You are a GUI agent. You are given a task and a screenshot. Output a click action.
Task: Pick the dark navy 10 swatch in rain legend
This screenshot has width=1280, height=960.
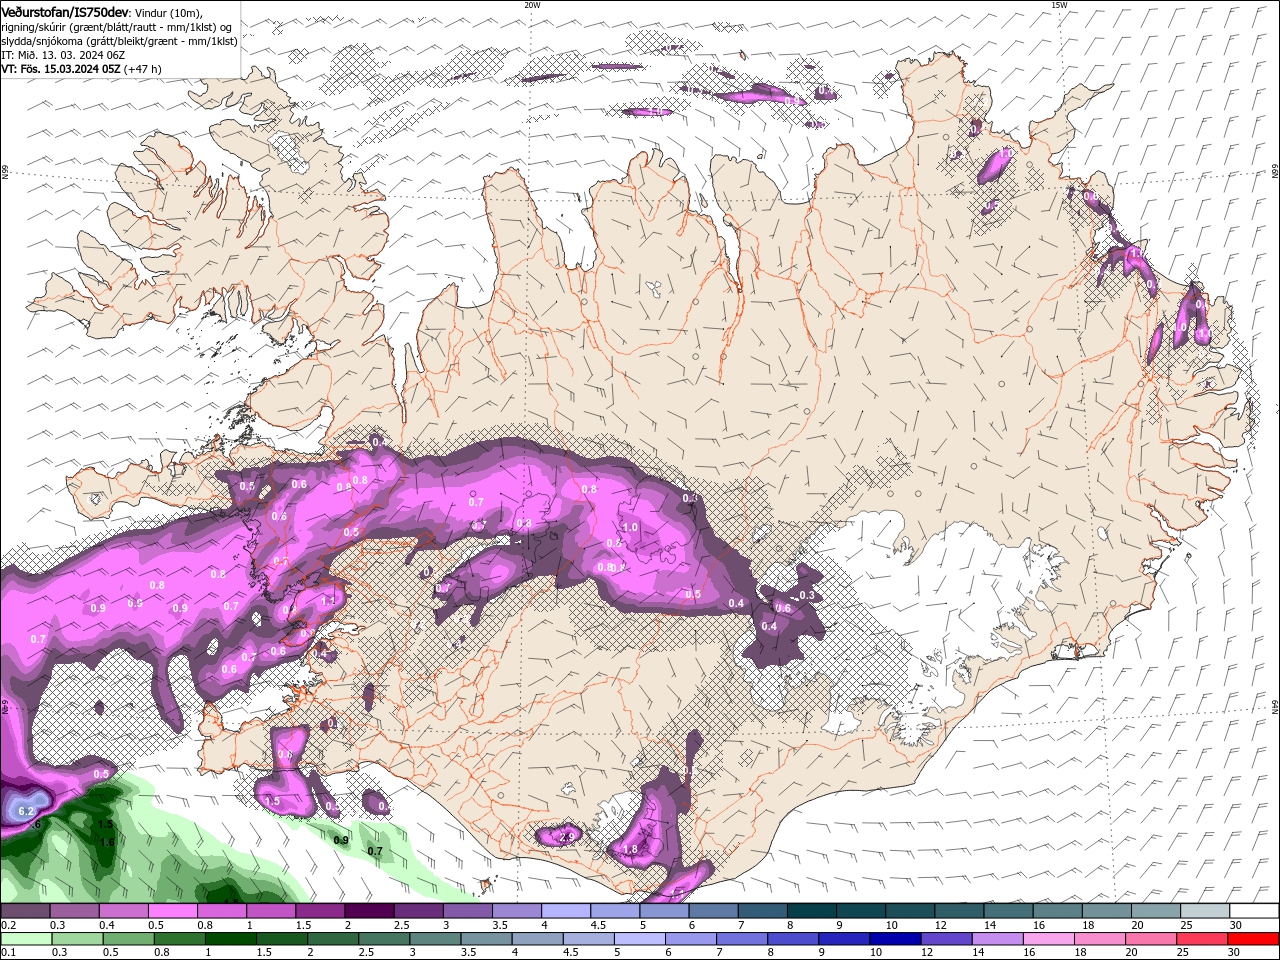[895, 939]
